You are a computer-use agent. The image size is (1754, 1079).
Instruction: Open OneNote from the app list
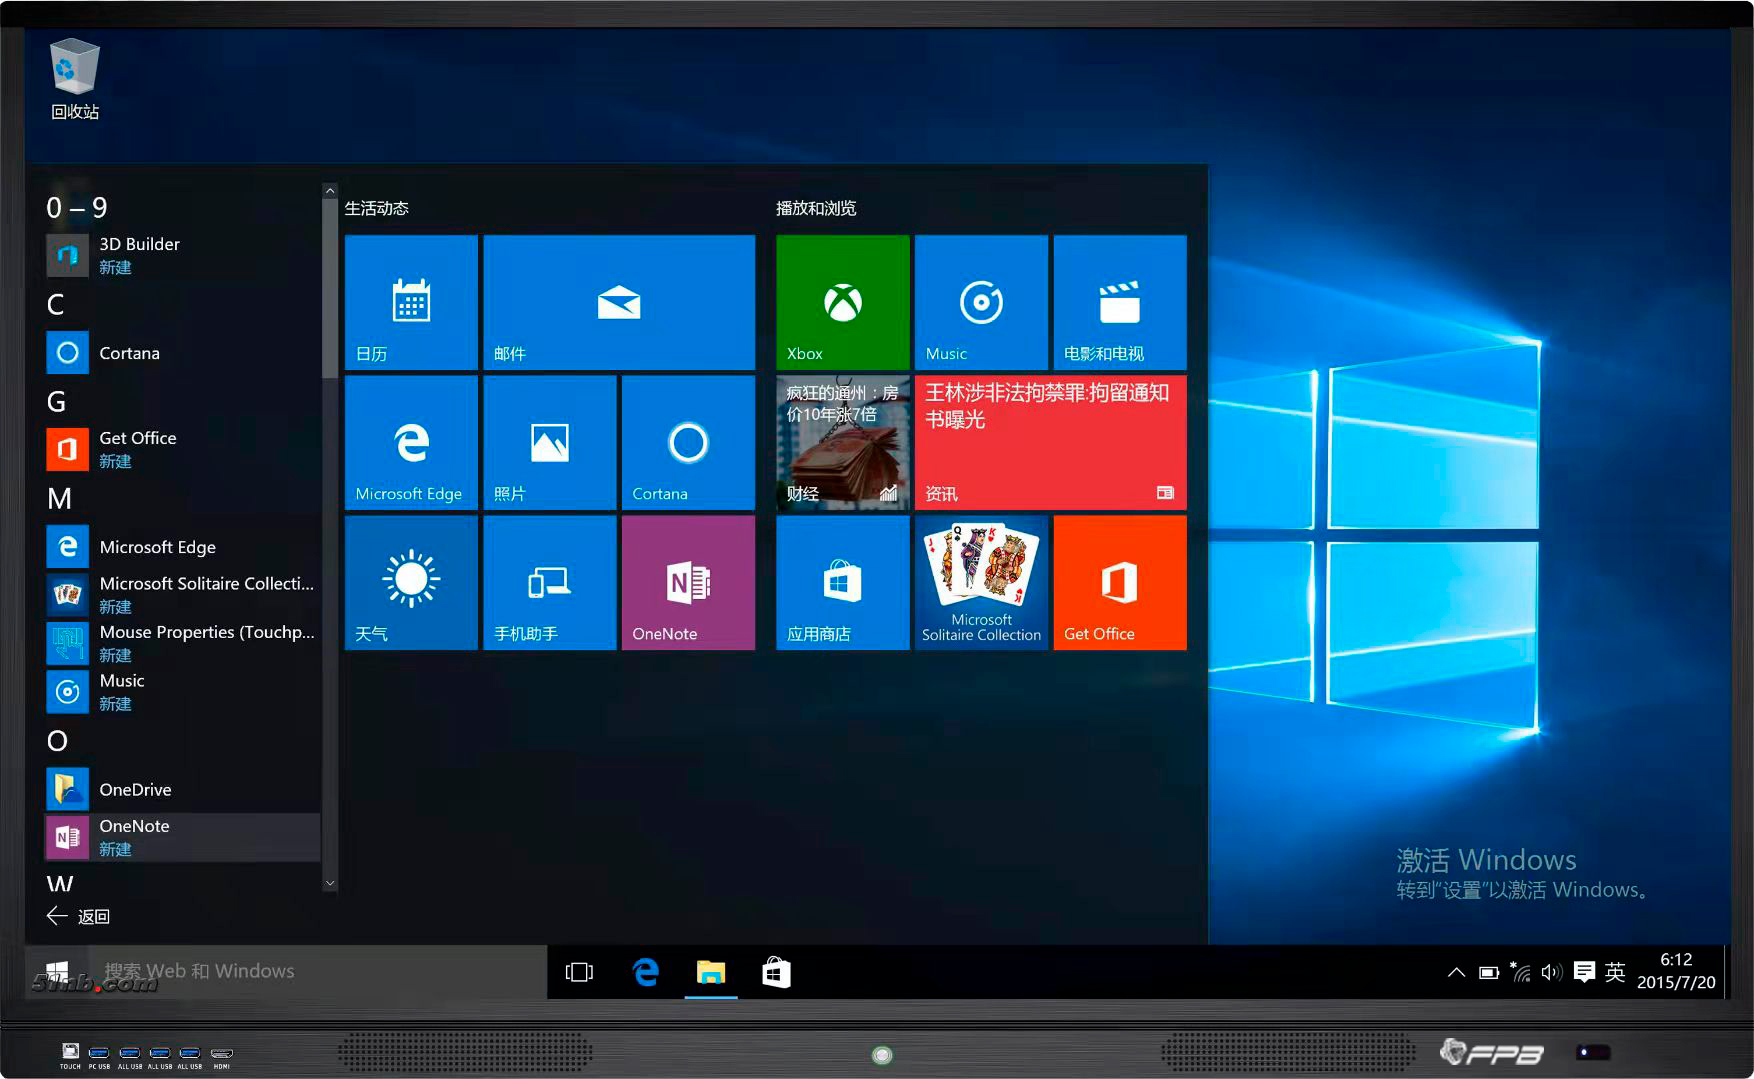182,837
